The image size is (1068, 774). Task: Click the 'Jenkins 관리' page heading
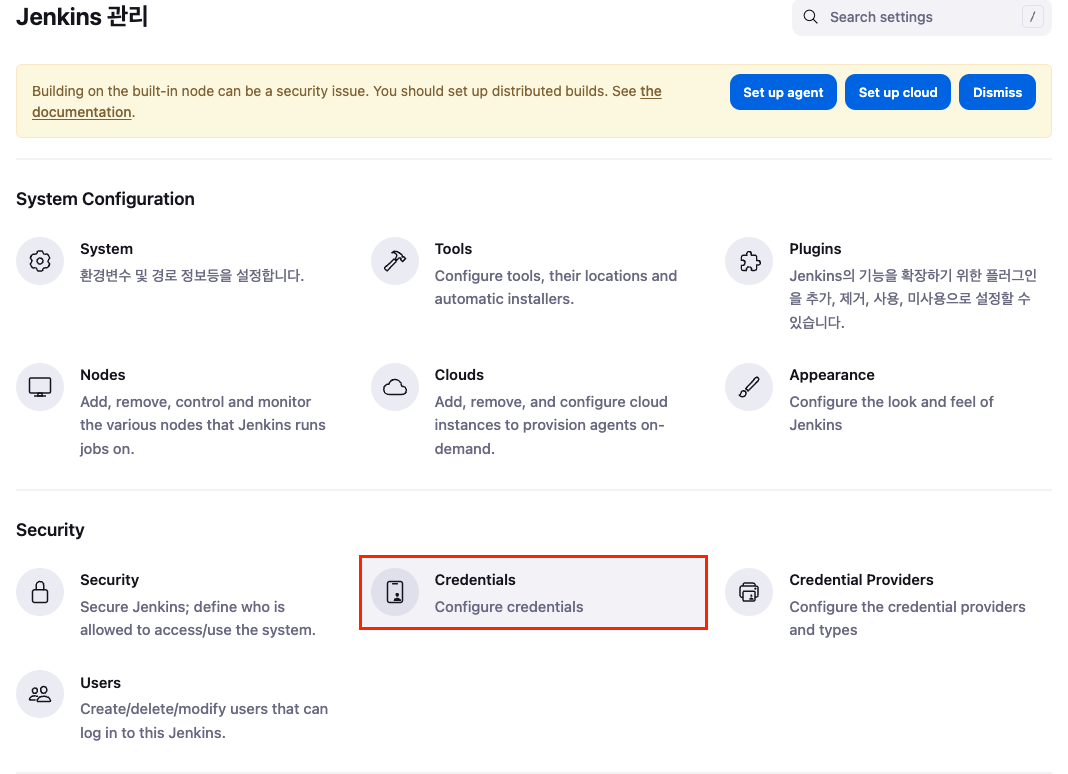coord(82,16)
